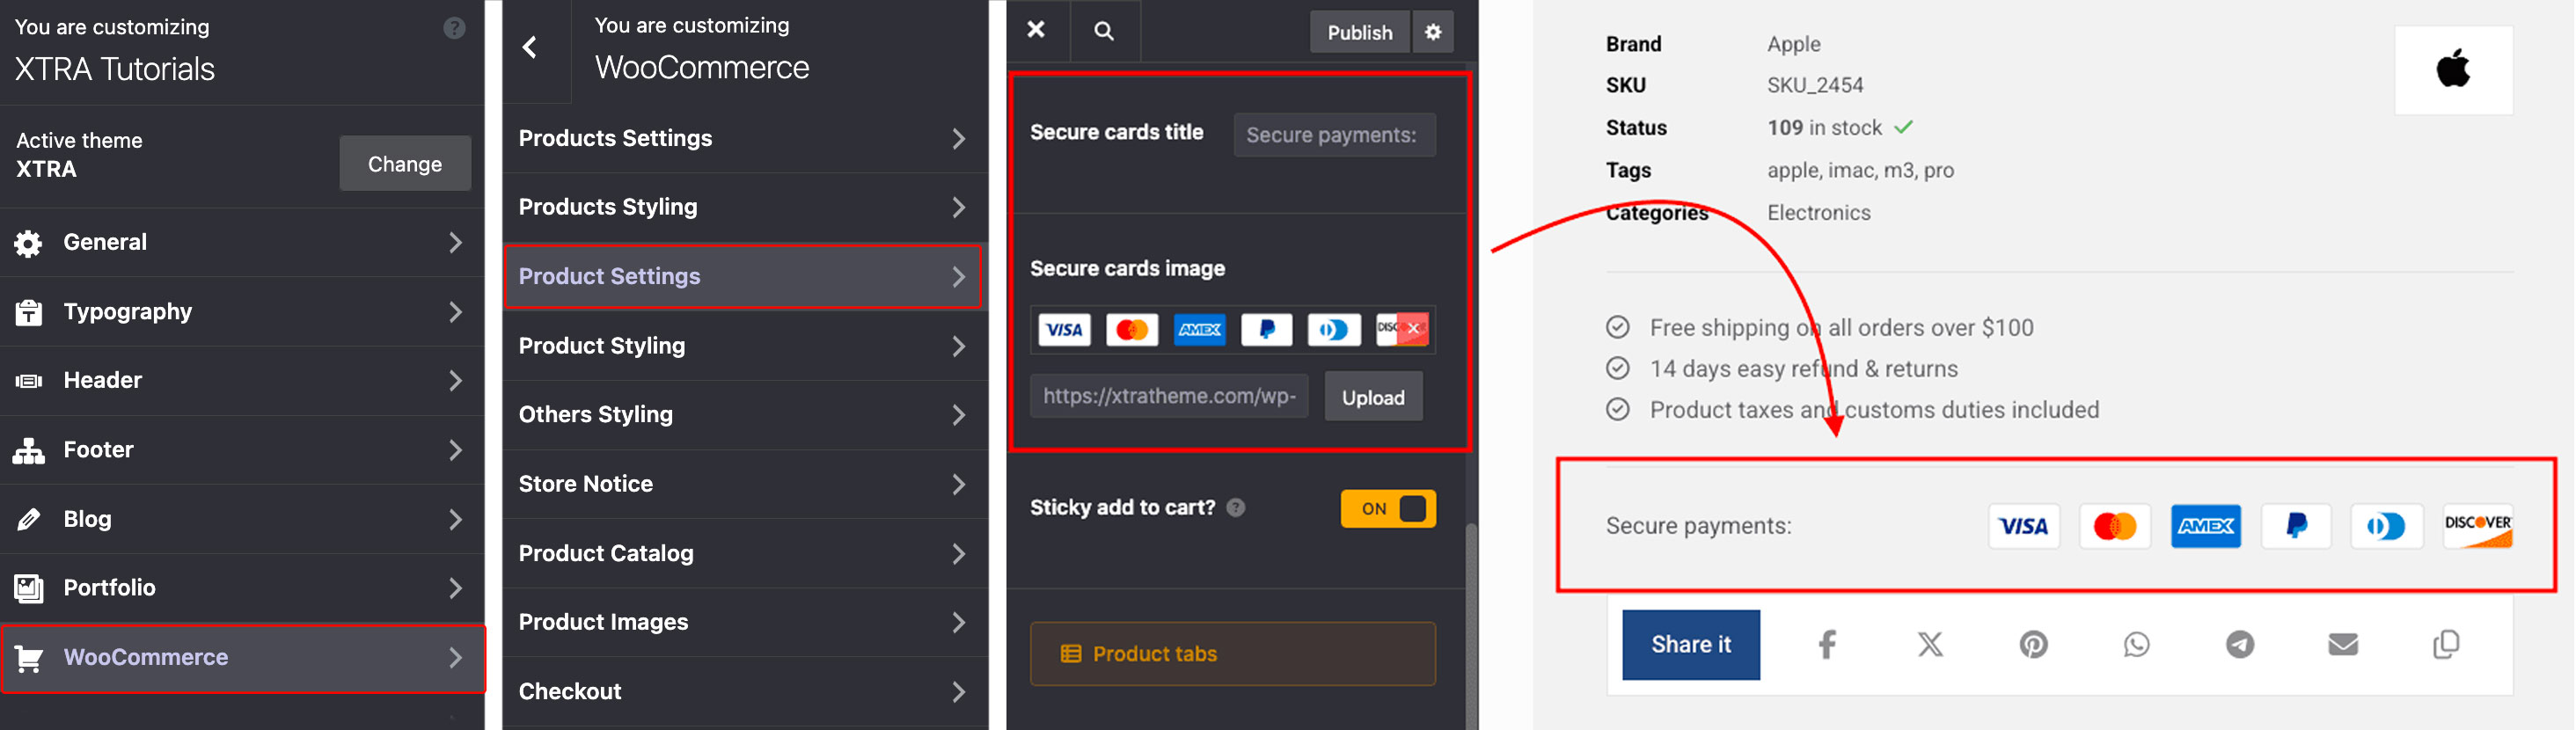This screenshot has height=730, width=2576.
Task: Share via the WhatsApp icon
Action: click(2136, 645)
